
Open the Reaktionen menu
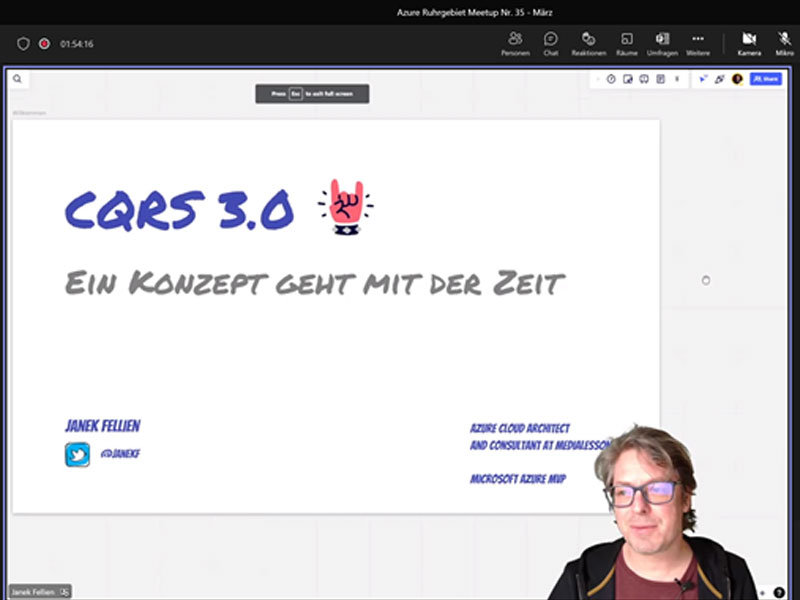(588, 44)
